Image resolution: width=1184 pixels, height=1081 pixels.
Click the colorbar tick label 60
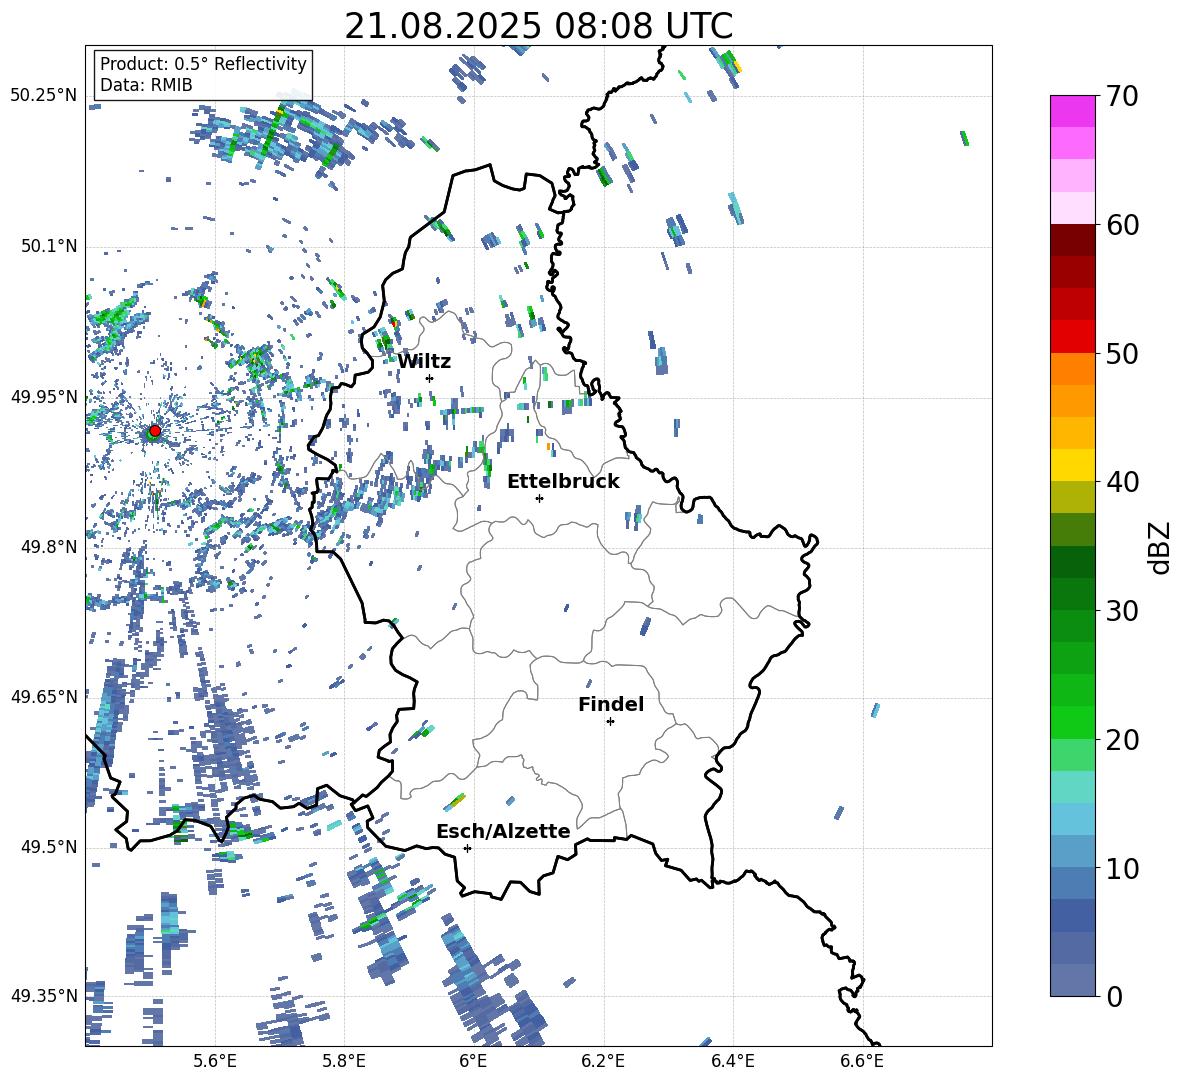1122,225
